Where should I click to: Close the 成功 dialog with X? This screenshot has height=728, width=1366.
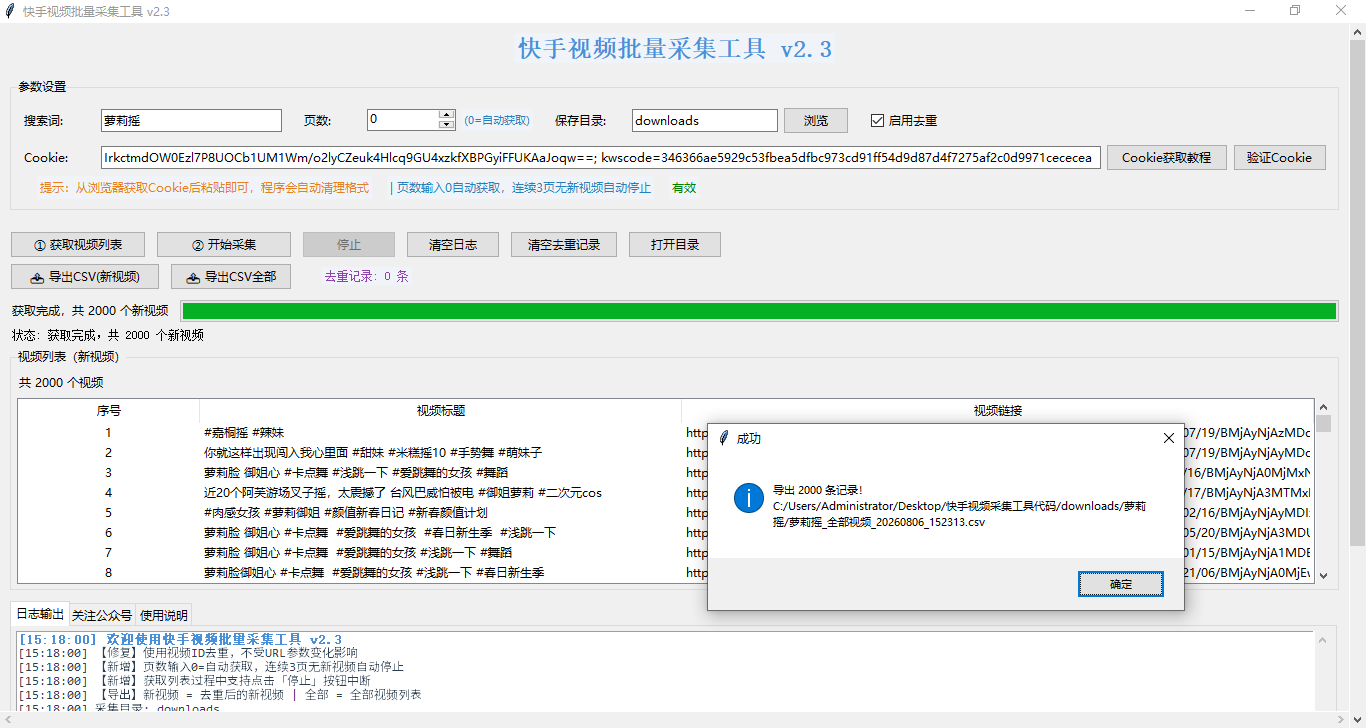click(x=1168, y=438)
